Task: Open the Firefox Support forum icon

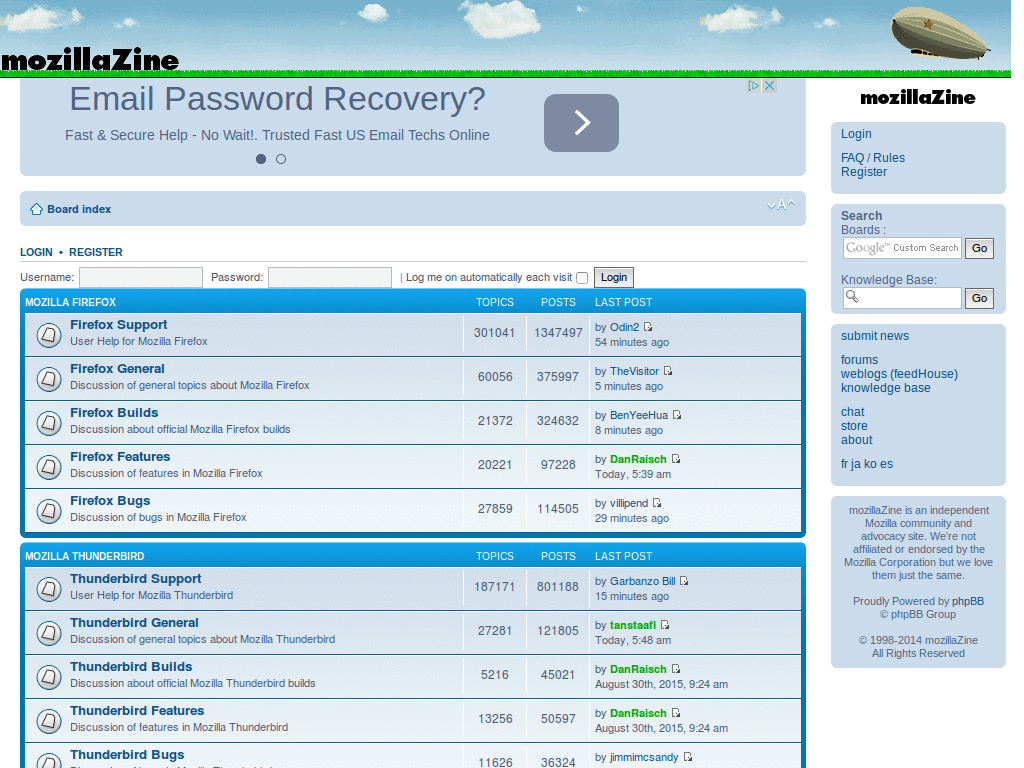Action: coord(49,335)
